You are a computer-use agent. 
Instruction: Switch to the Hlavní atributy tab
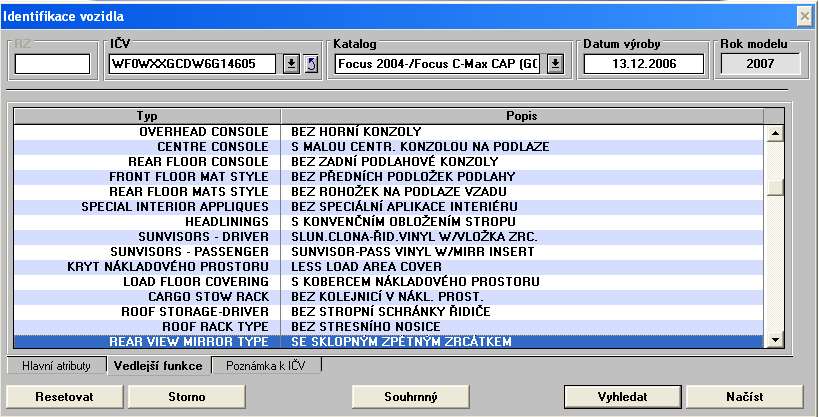click(x=57, y=366)
